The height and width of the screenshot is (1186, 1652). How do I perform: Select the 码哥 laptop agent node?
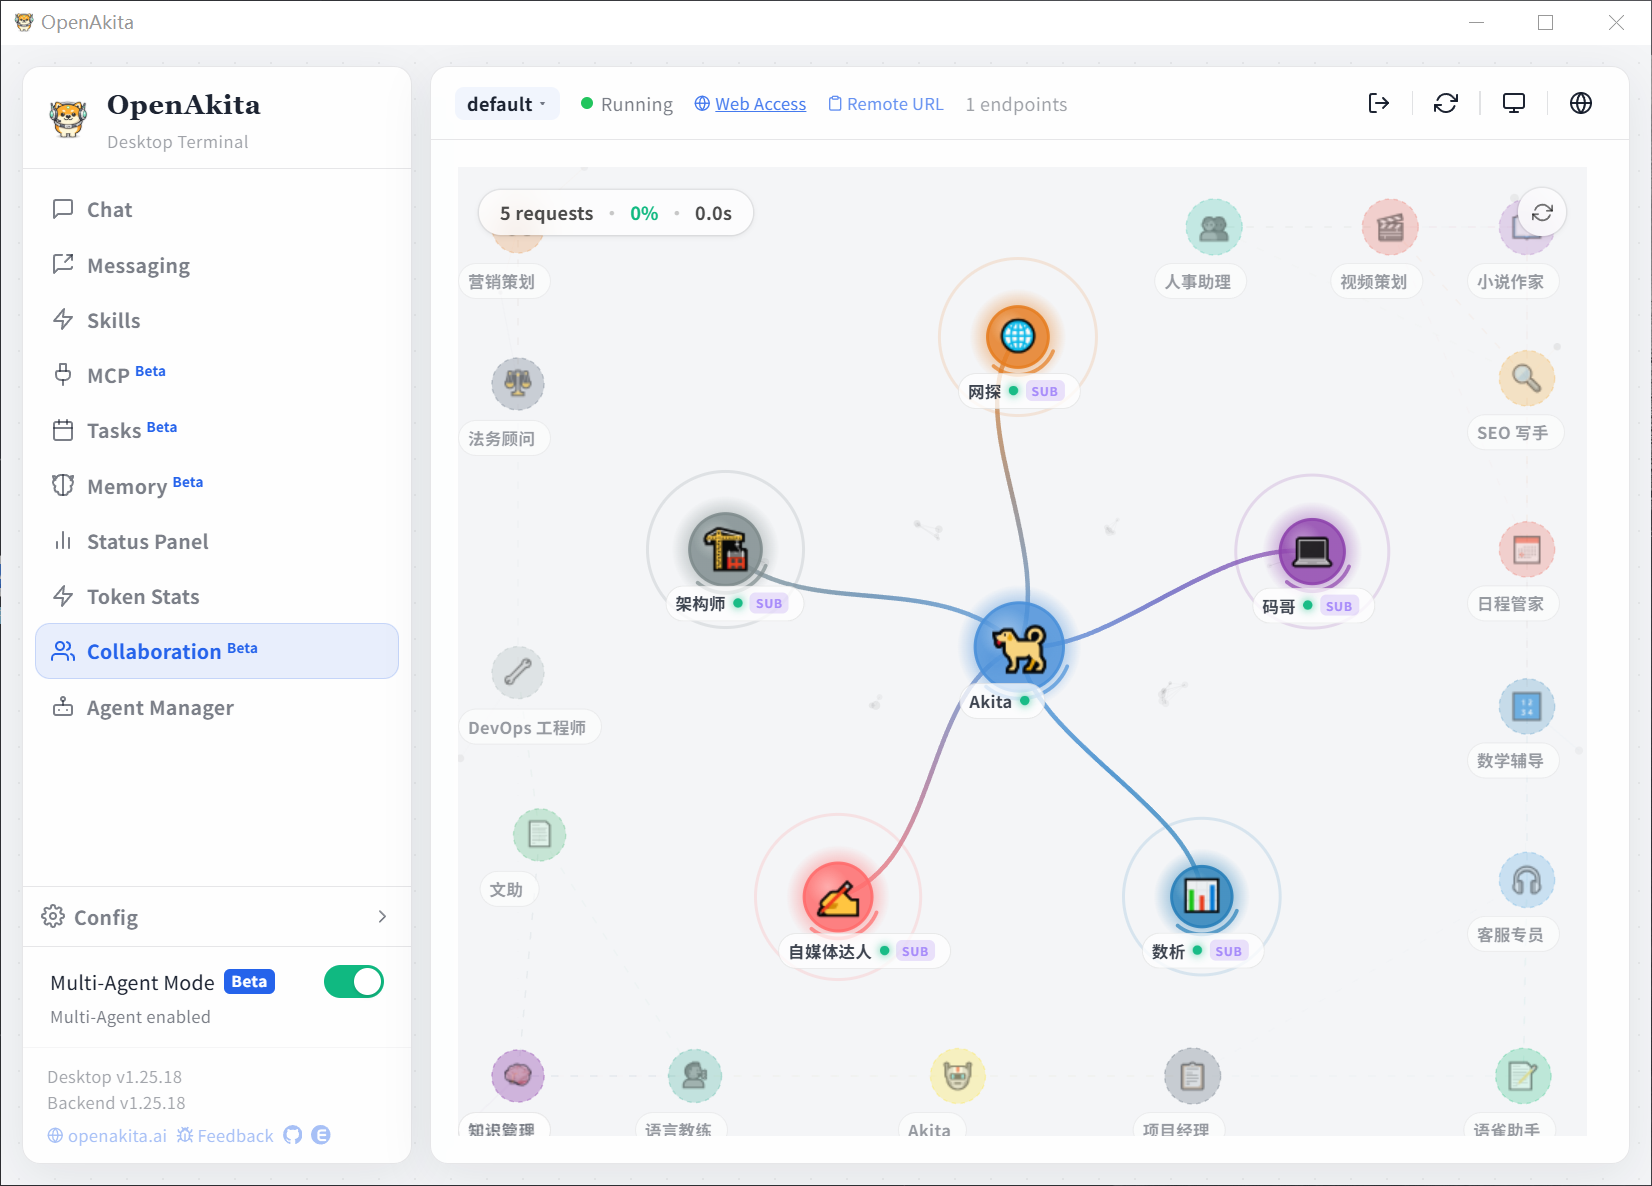pyautogui.click(x=1312, y=551)
